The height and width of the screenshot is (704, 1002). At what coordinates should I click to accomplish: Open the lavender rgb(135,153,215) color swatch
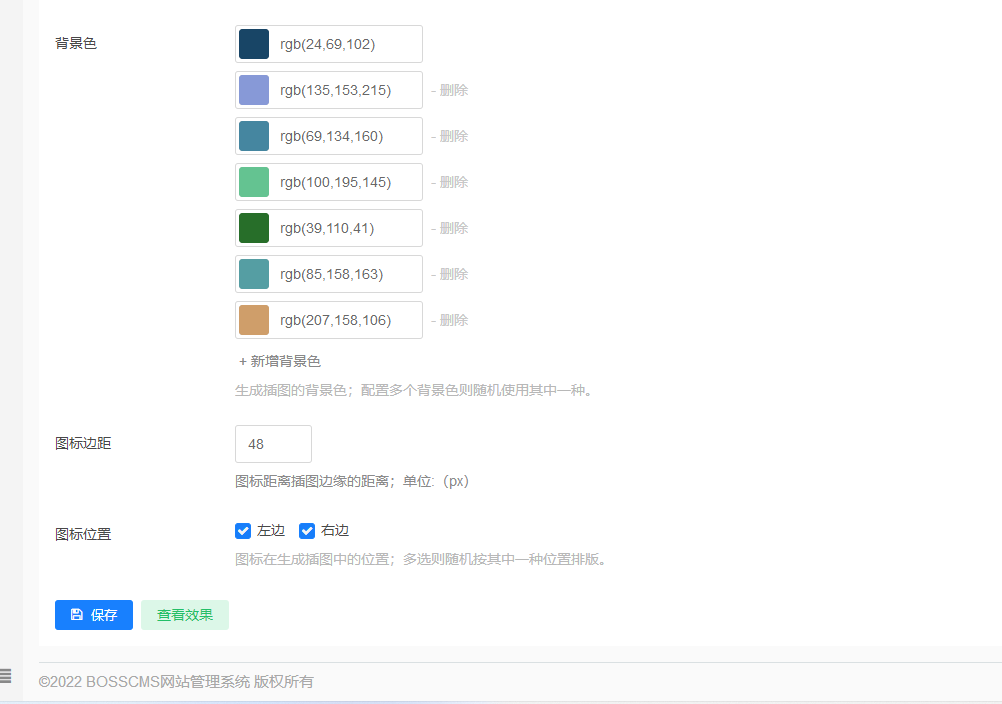254,90
